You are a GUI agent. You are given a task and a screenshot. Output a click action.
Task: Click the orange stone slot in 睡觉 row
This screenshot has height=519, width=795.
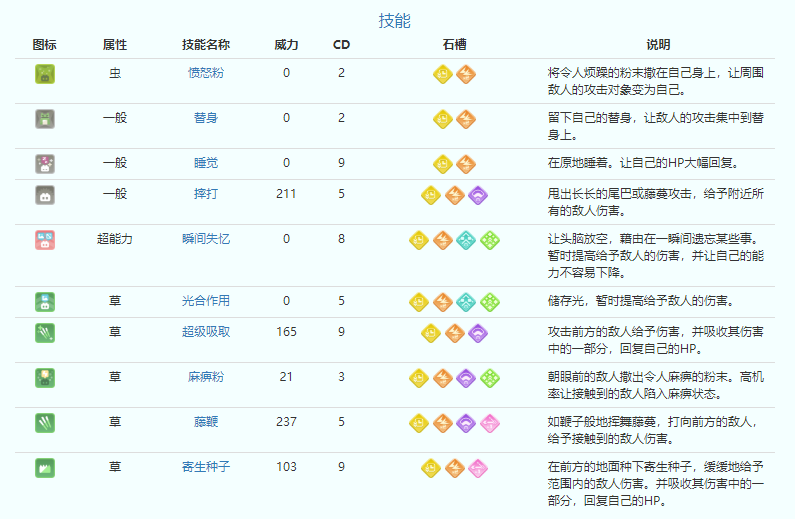click(x=466, y=164)
